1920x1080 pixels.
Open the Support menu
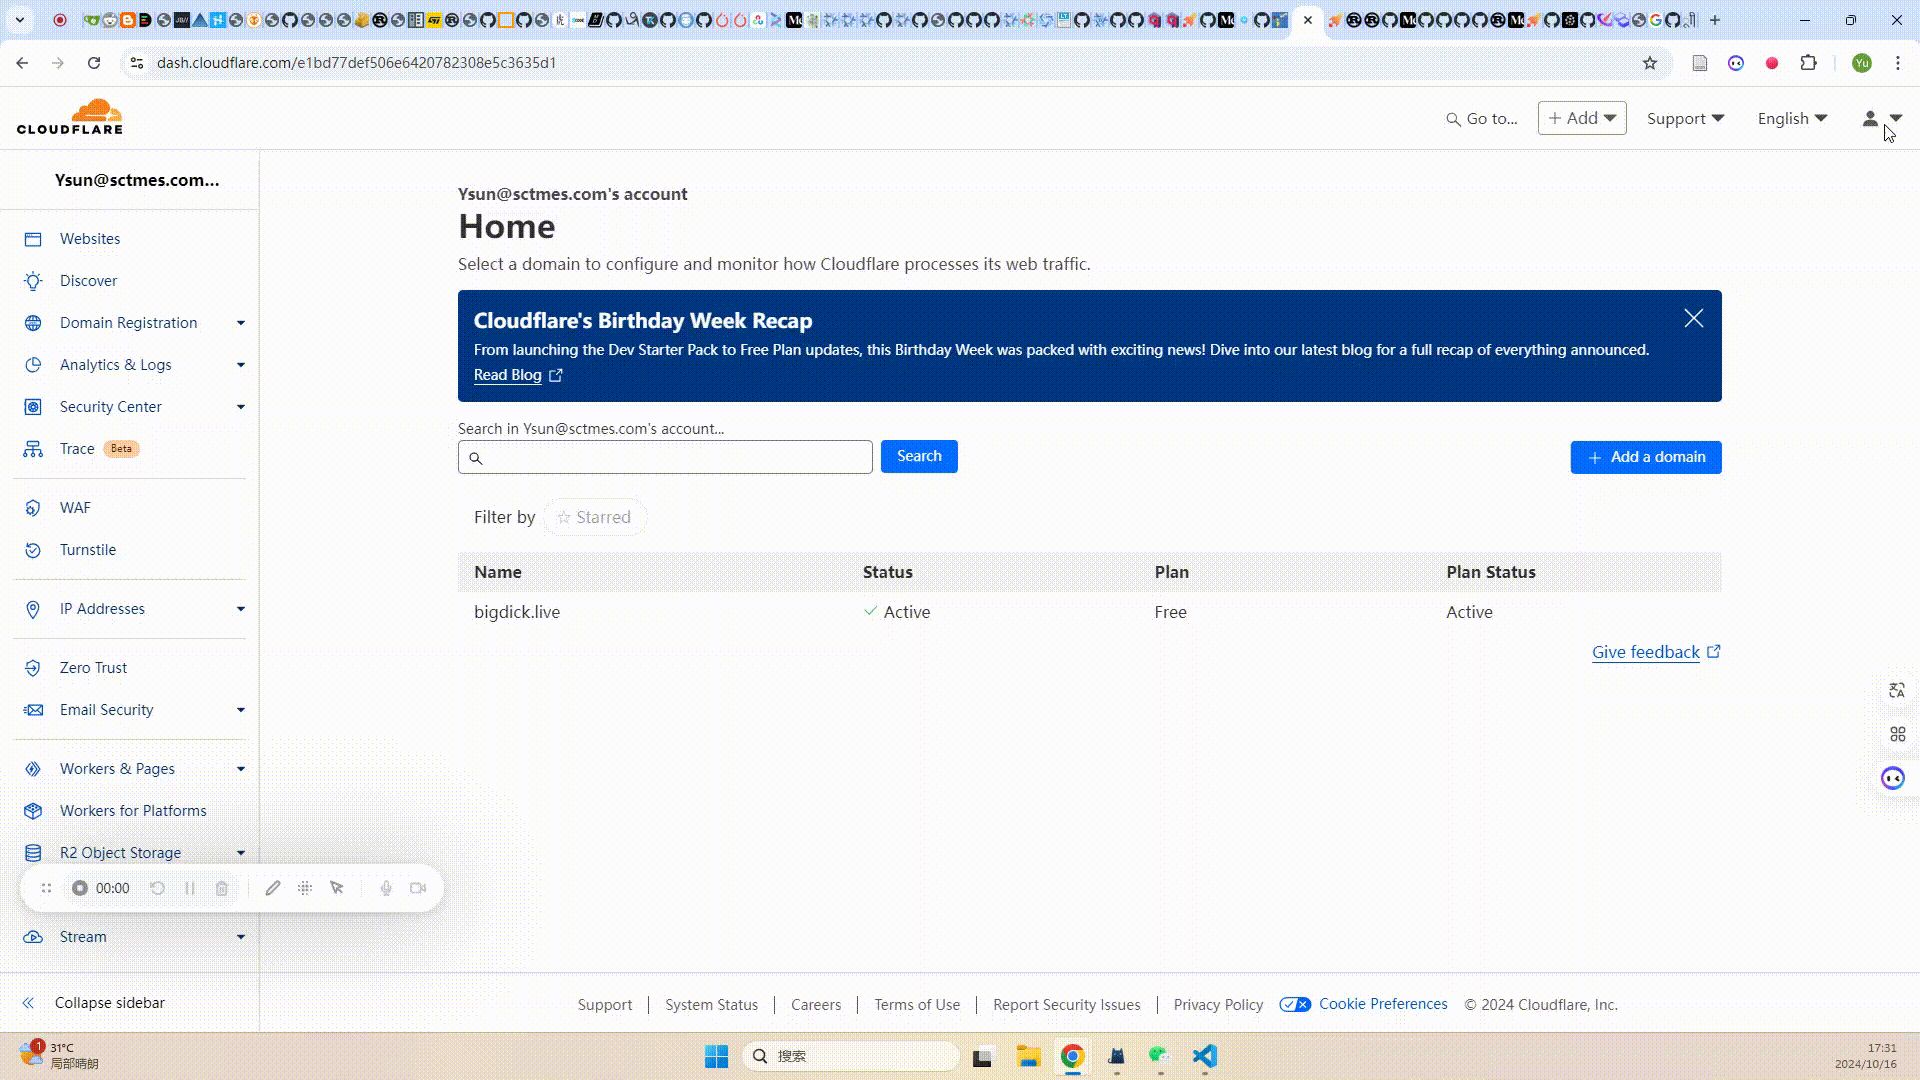point(1684,118)
